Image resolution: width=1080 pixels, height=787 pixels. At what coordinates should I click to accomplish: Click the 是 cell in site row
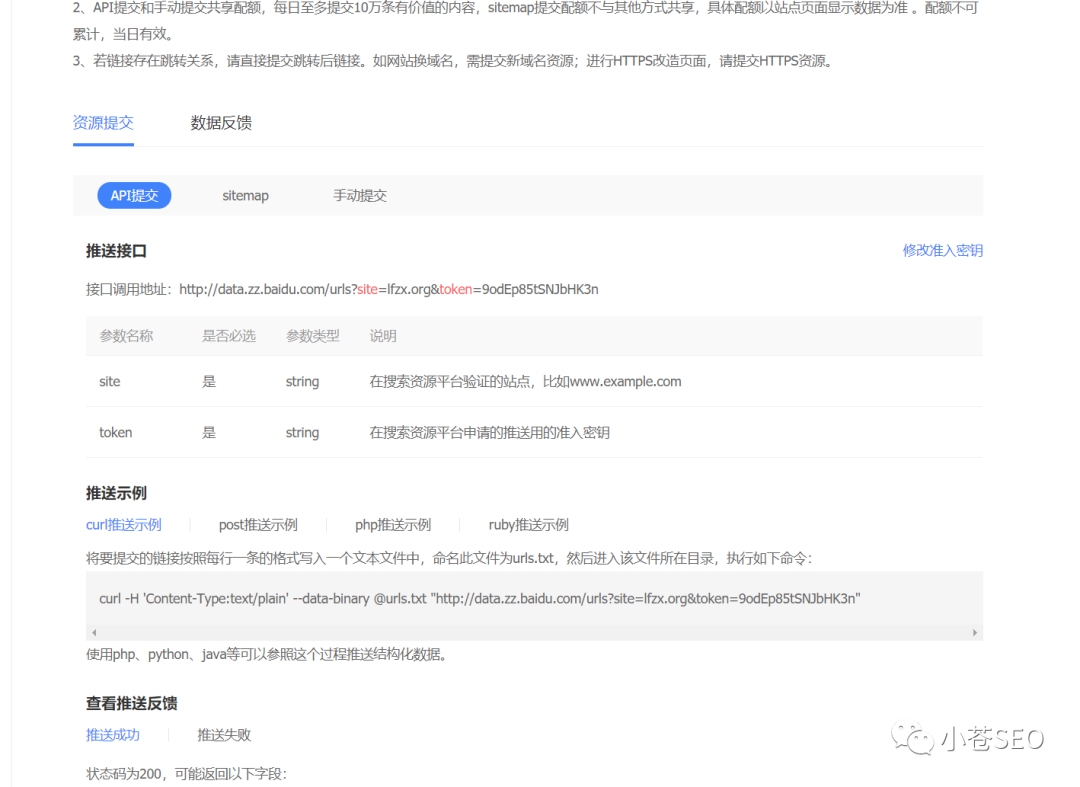[209, 381]
